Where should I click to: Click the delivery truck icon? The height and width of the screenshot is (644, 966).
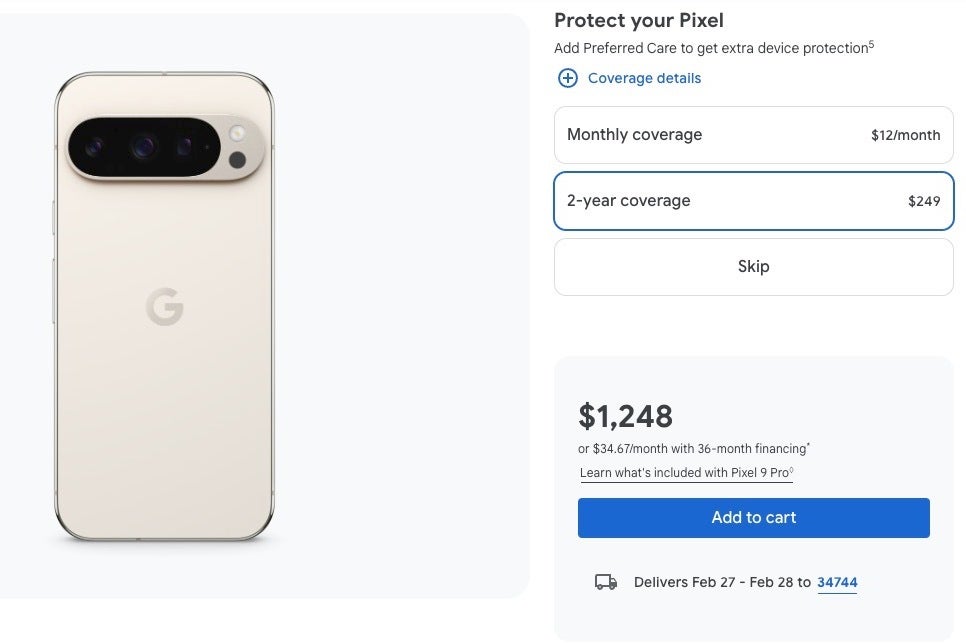[605, 582]
